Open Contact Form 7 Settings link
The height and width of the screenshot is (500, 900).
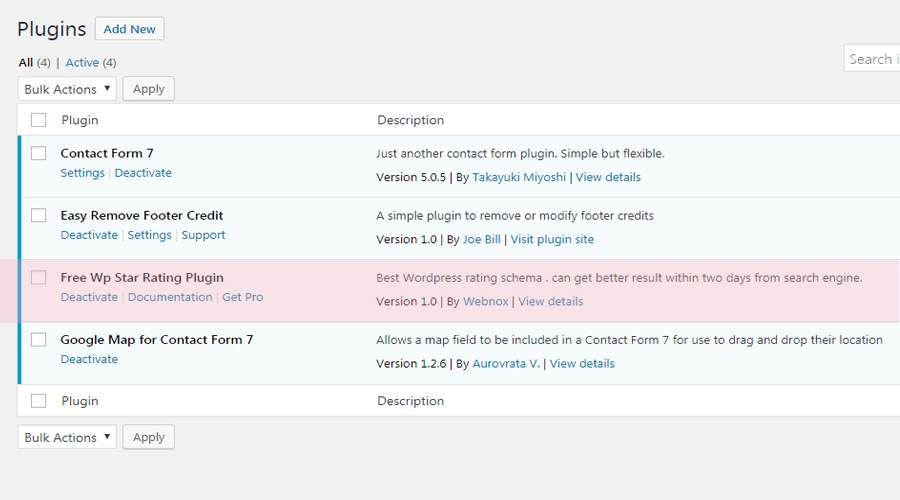point(83,173)
